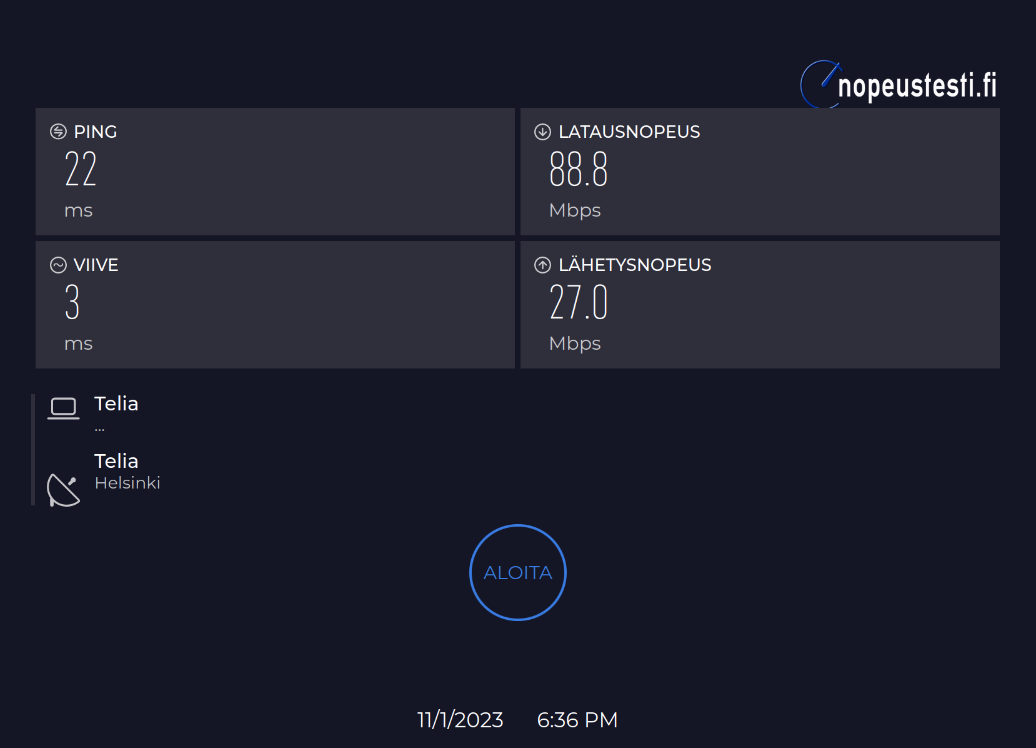Click the jitter wave icon beside VIIVE
Screen dimensions: 1036x748
[58, 265]
